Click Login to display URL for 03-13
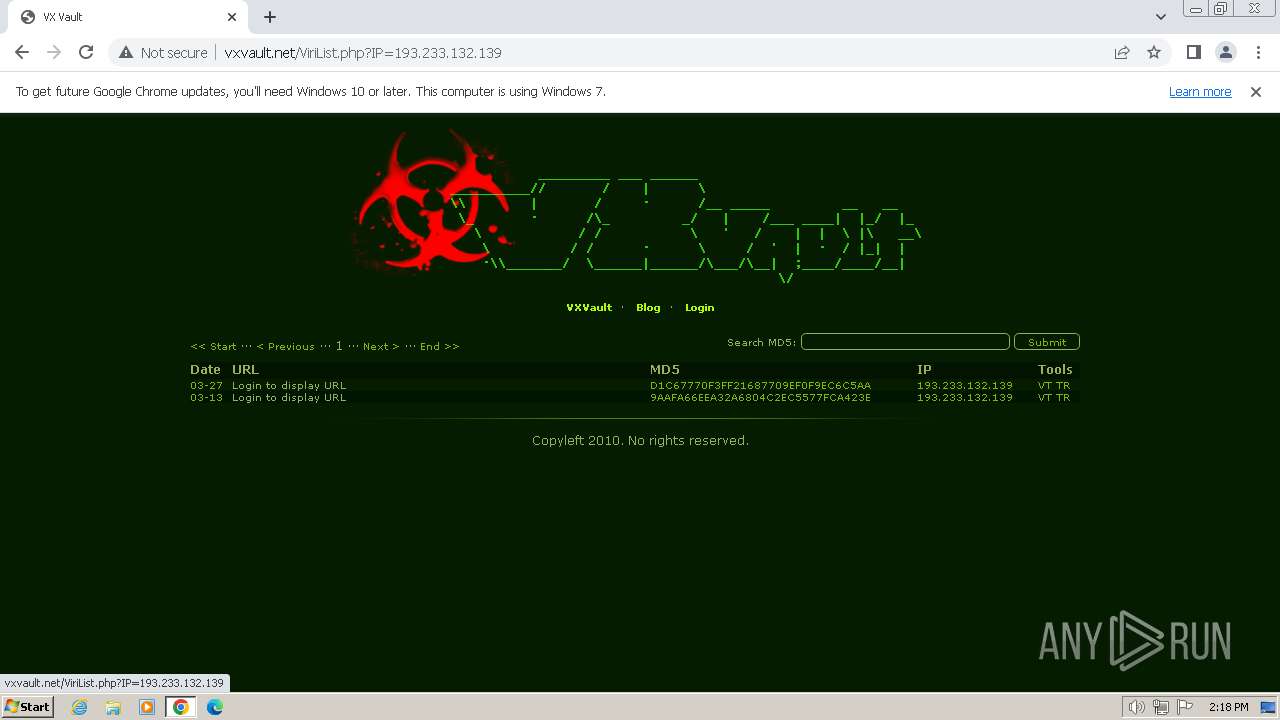This screenshot has width=1280, height=720. pyautogui.click(x=289, y=398)
